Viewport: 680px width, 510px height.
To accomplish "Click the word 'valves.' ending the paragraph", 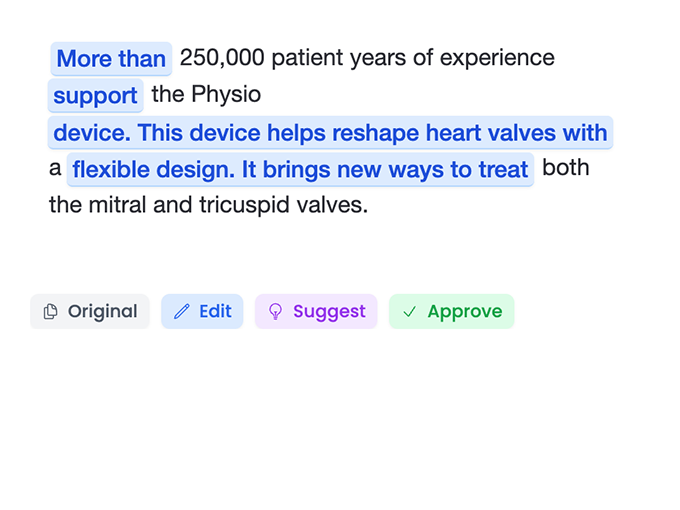I will [x=331, y=205].
